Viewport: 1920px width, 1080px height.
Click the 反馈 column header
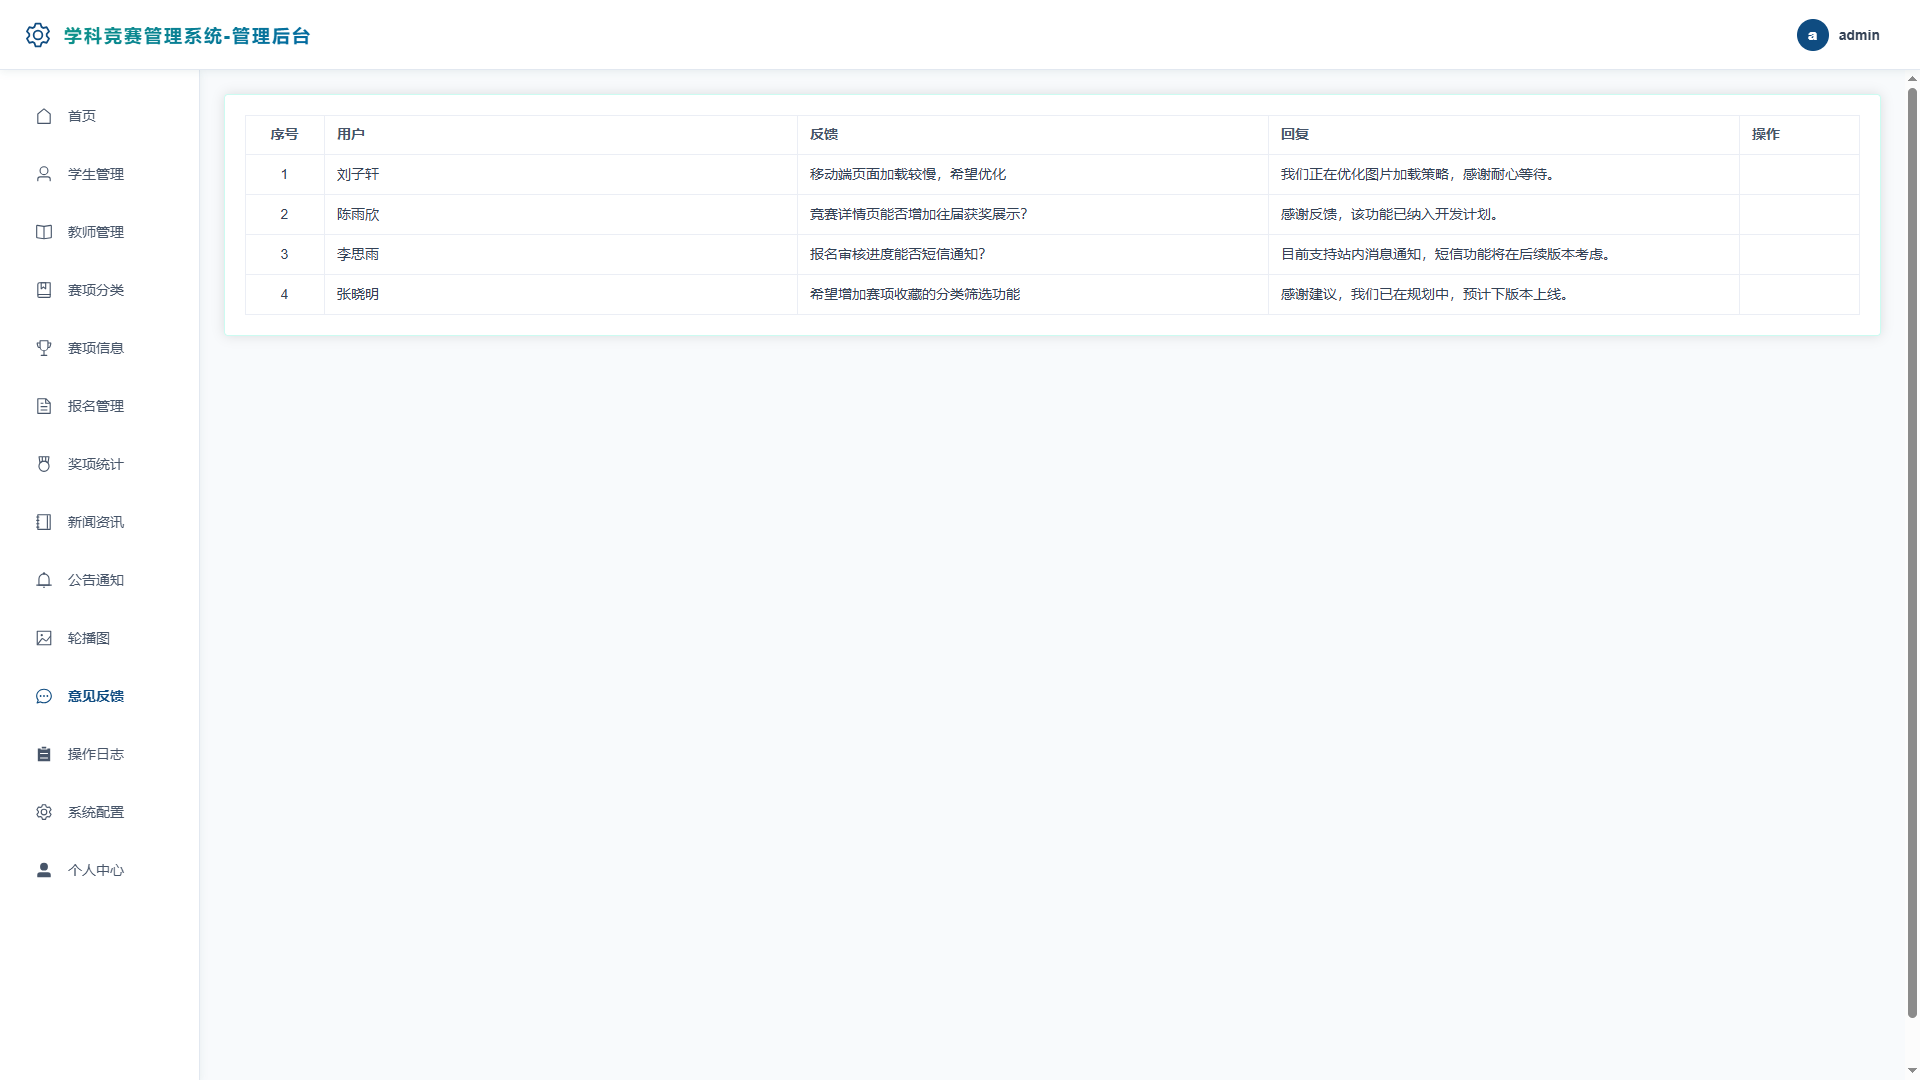pos(824,134)
